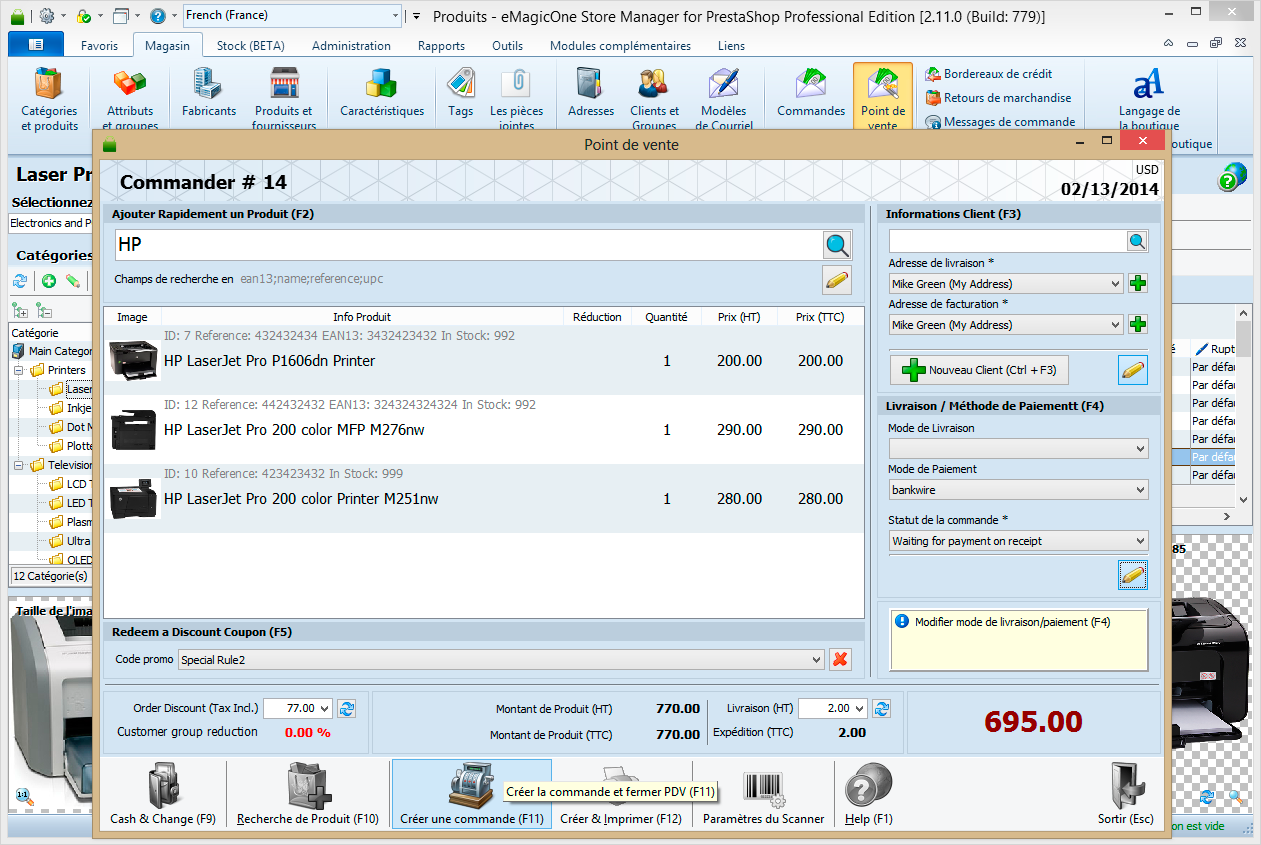Click Cash & Change (F9) button
The image size is (1261, 845).
point(163,796)
